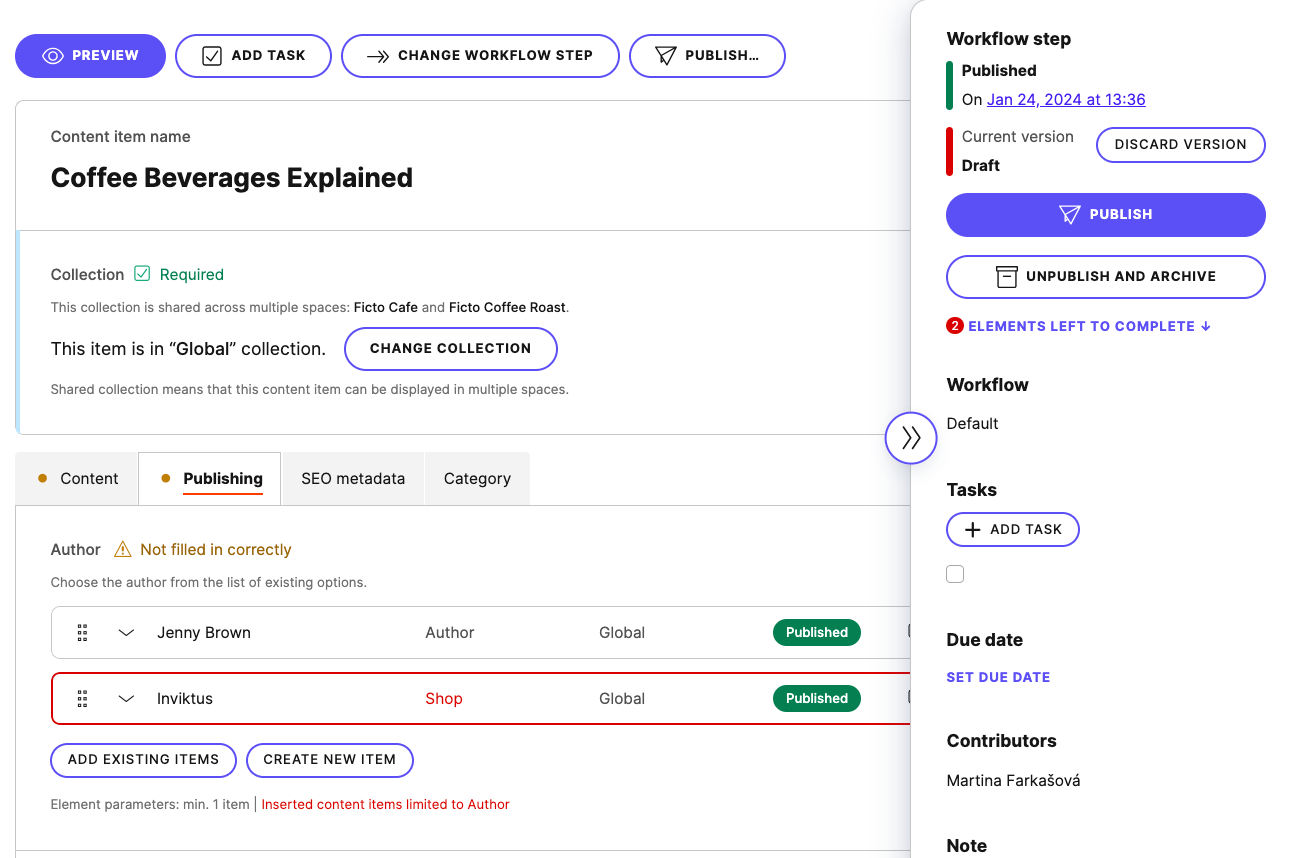Click the warning triangle beside Author
Image resolution: width=1300 pixels, height=858 pixels.
coord(123,549)
